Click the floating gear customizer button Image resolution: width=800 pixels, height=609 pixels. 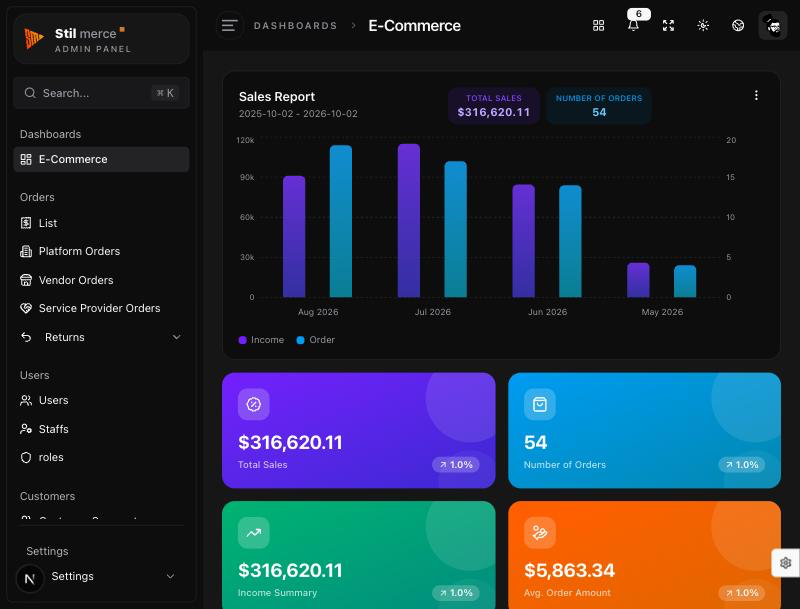[785, 563]
